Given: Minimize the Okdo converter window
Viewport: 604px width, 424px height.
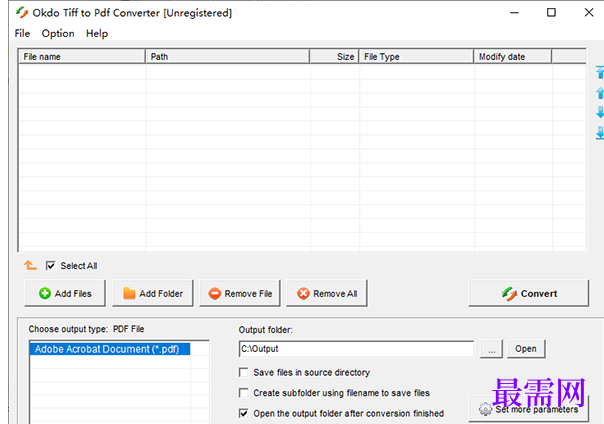Looking at the screenshot, I should pyautogui.click(x=514, y=12).
